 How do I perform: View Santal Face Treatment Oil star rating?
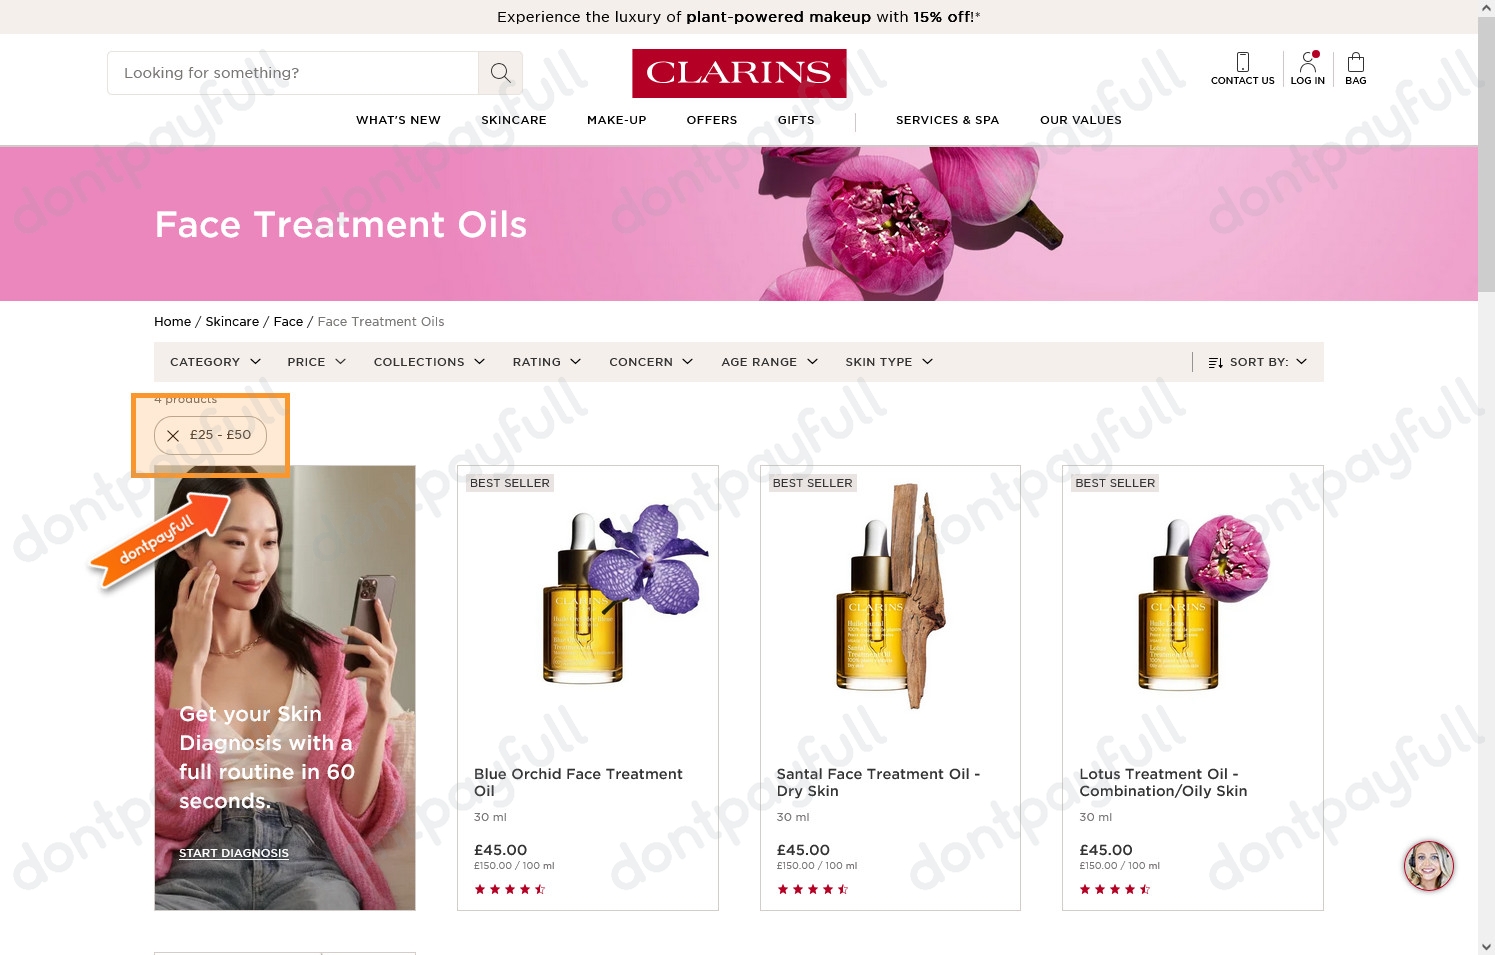click(x=812, y=889)
